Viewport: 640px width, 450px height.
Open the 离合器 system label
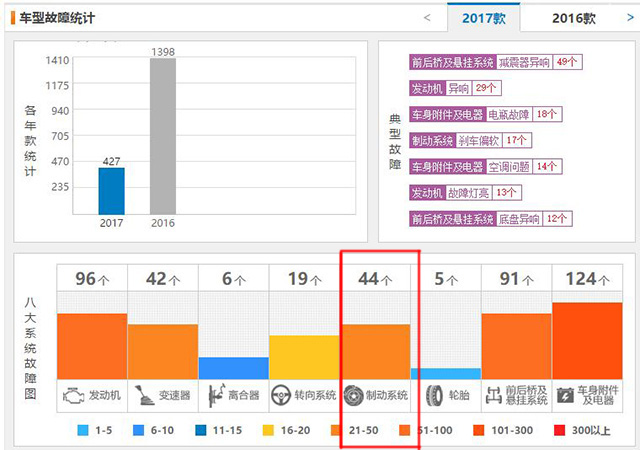coord(244,395)
